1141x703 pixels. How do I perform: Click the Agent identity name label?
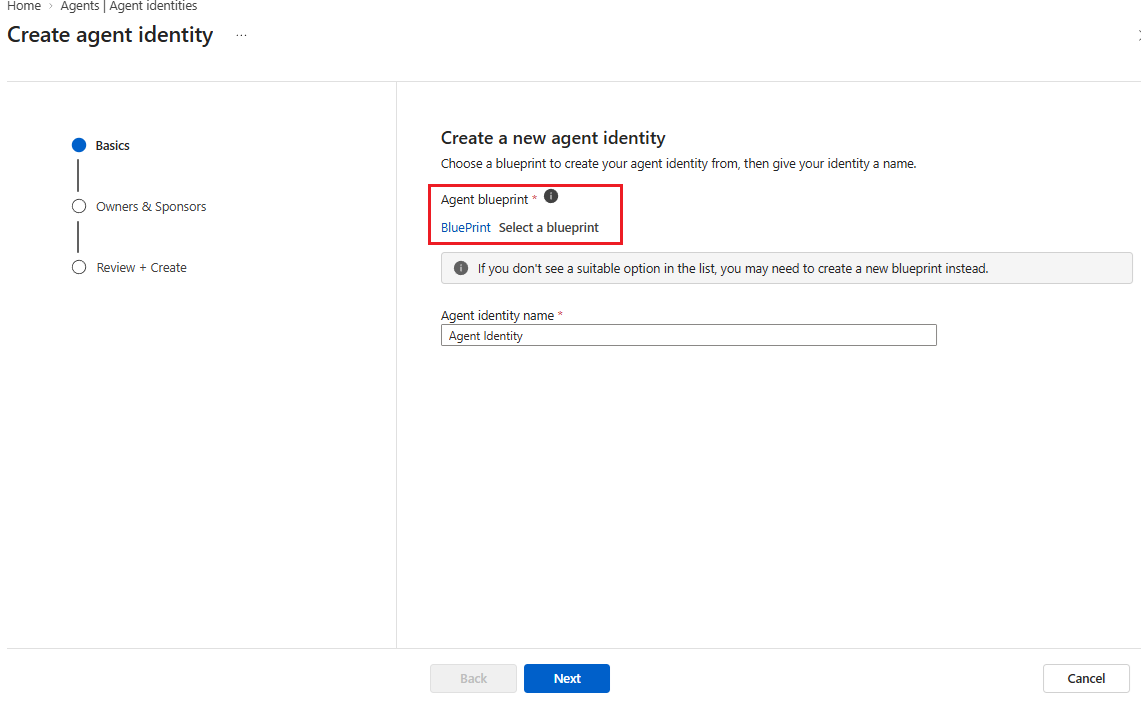[x=498, y=315]
